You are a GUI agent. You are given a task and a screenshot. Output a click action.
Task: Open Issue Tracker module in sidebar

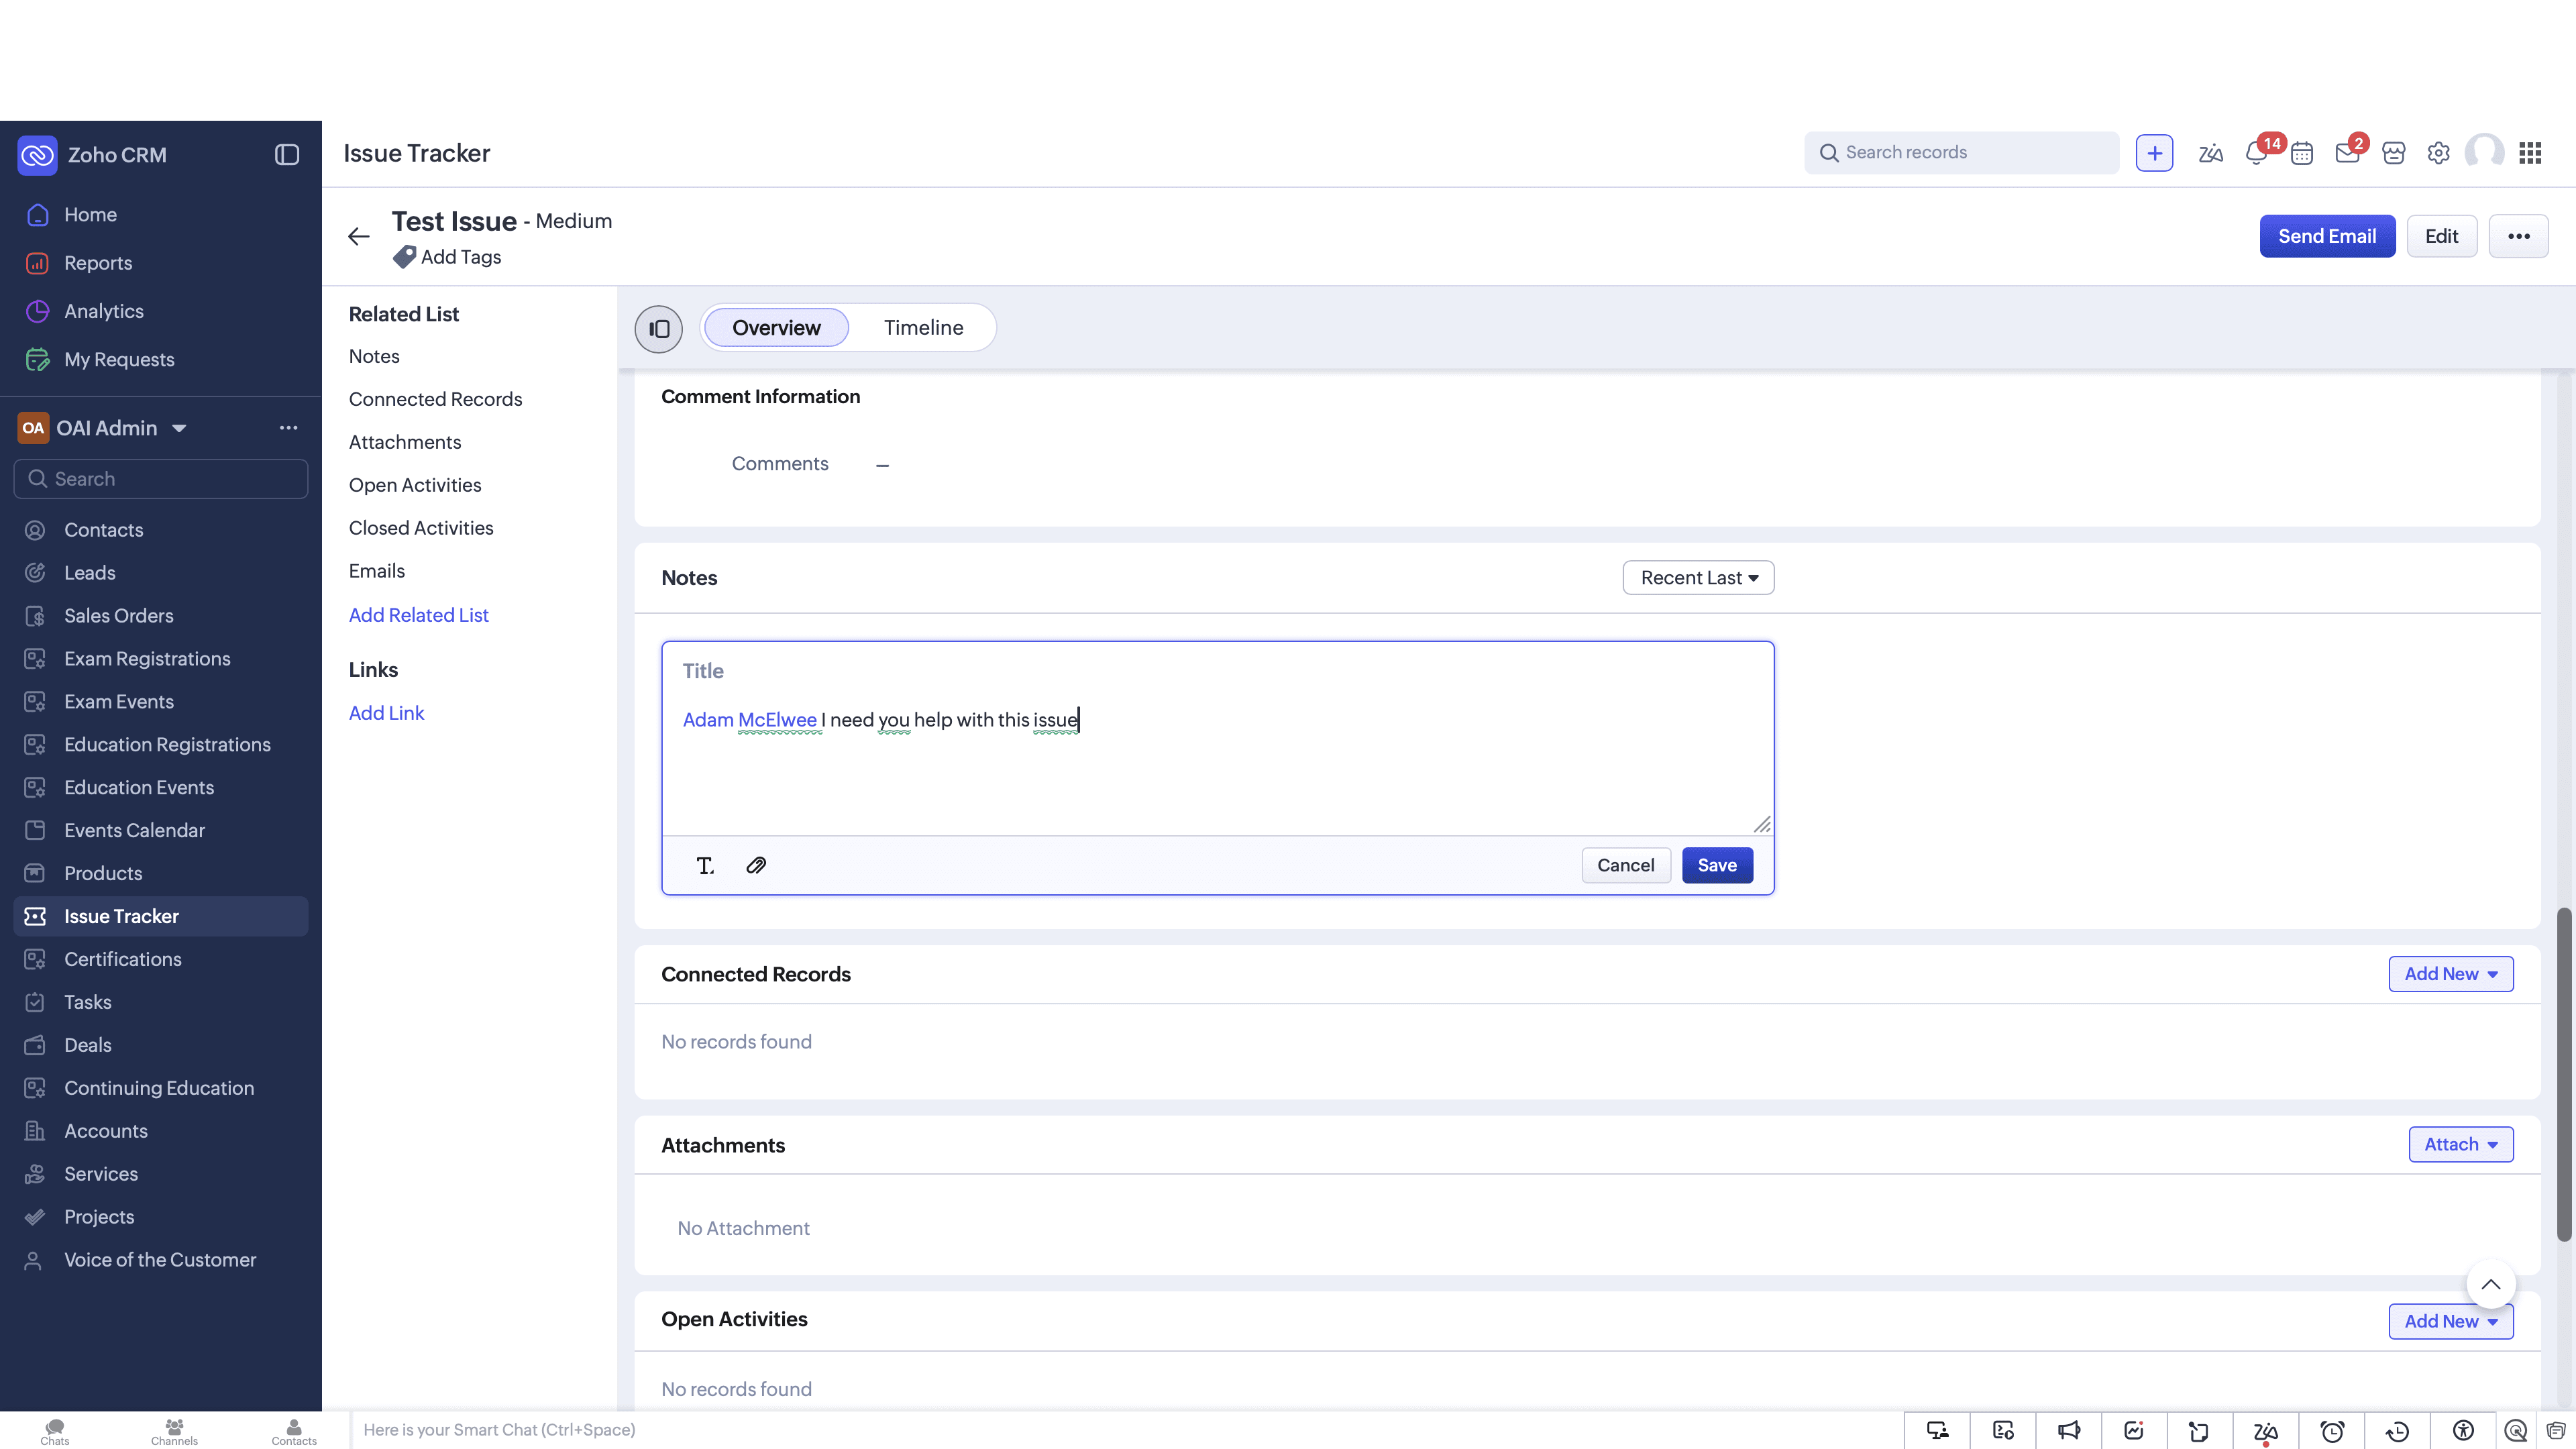click(x=161, y=916)
